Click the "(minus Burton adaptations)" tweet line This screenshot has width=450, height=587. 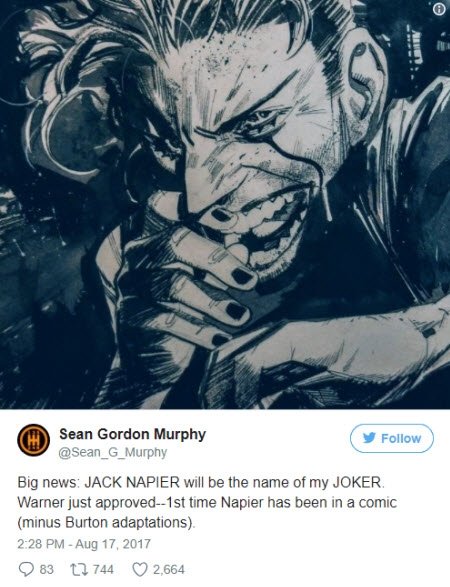tap(106, 523)
